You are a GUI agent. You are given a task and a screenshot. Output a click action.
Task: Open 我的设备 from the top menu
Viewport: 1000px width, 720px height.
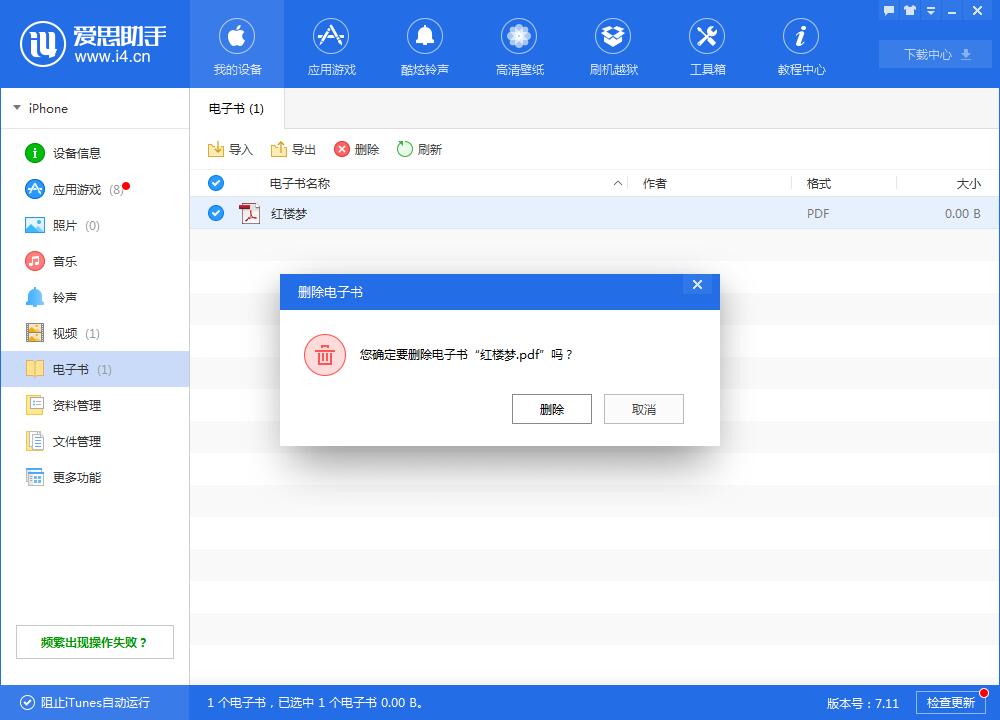point(237,45)
